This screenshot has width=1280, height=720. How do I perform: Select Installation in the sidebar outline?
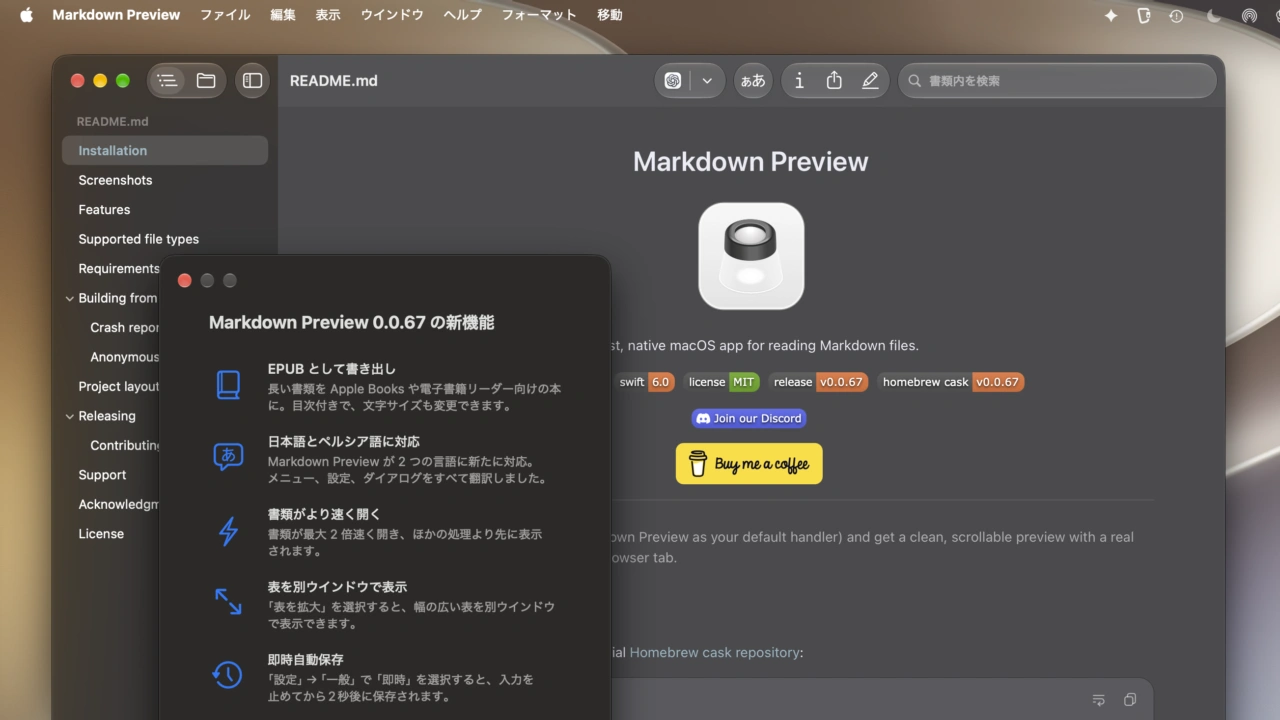pos(165,151)
